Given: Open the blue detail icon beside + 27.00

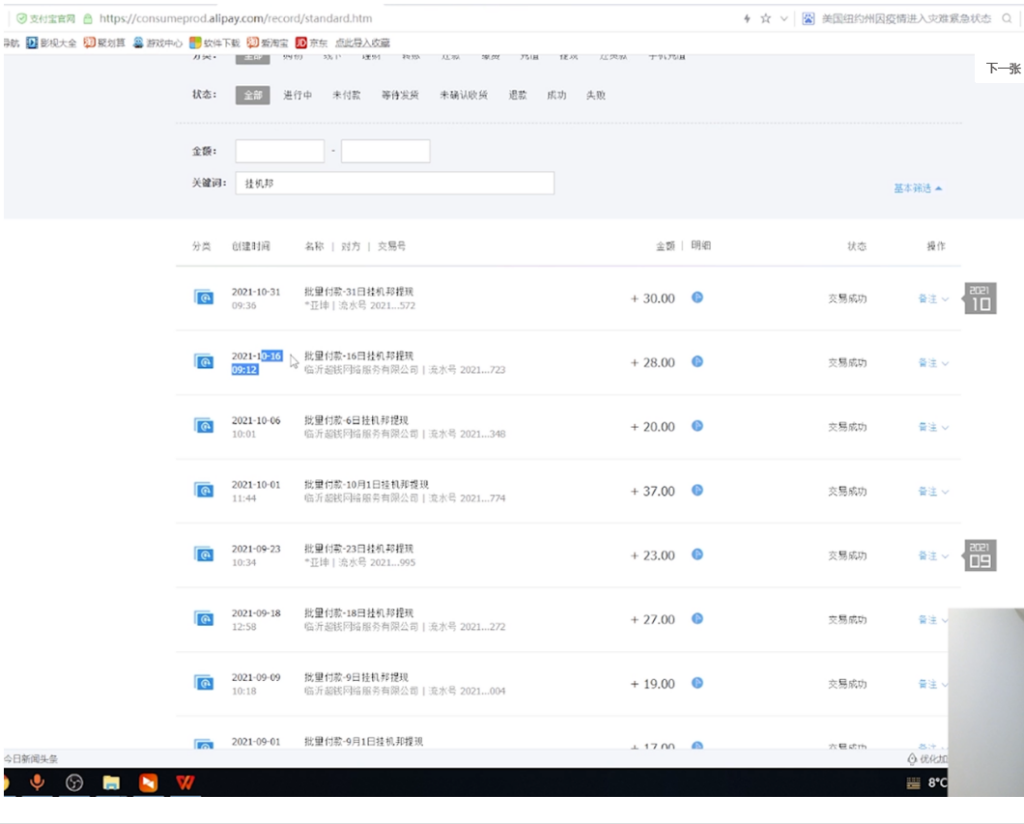Looking at the screenshot, I should point(697,618).
